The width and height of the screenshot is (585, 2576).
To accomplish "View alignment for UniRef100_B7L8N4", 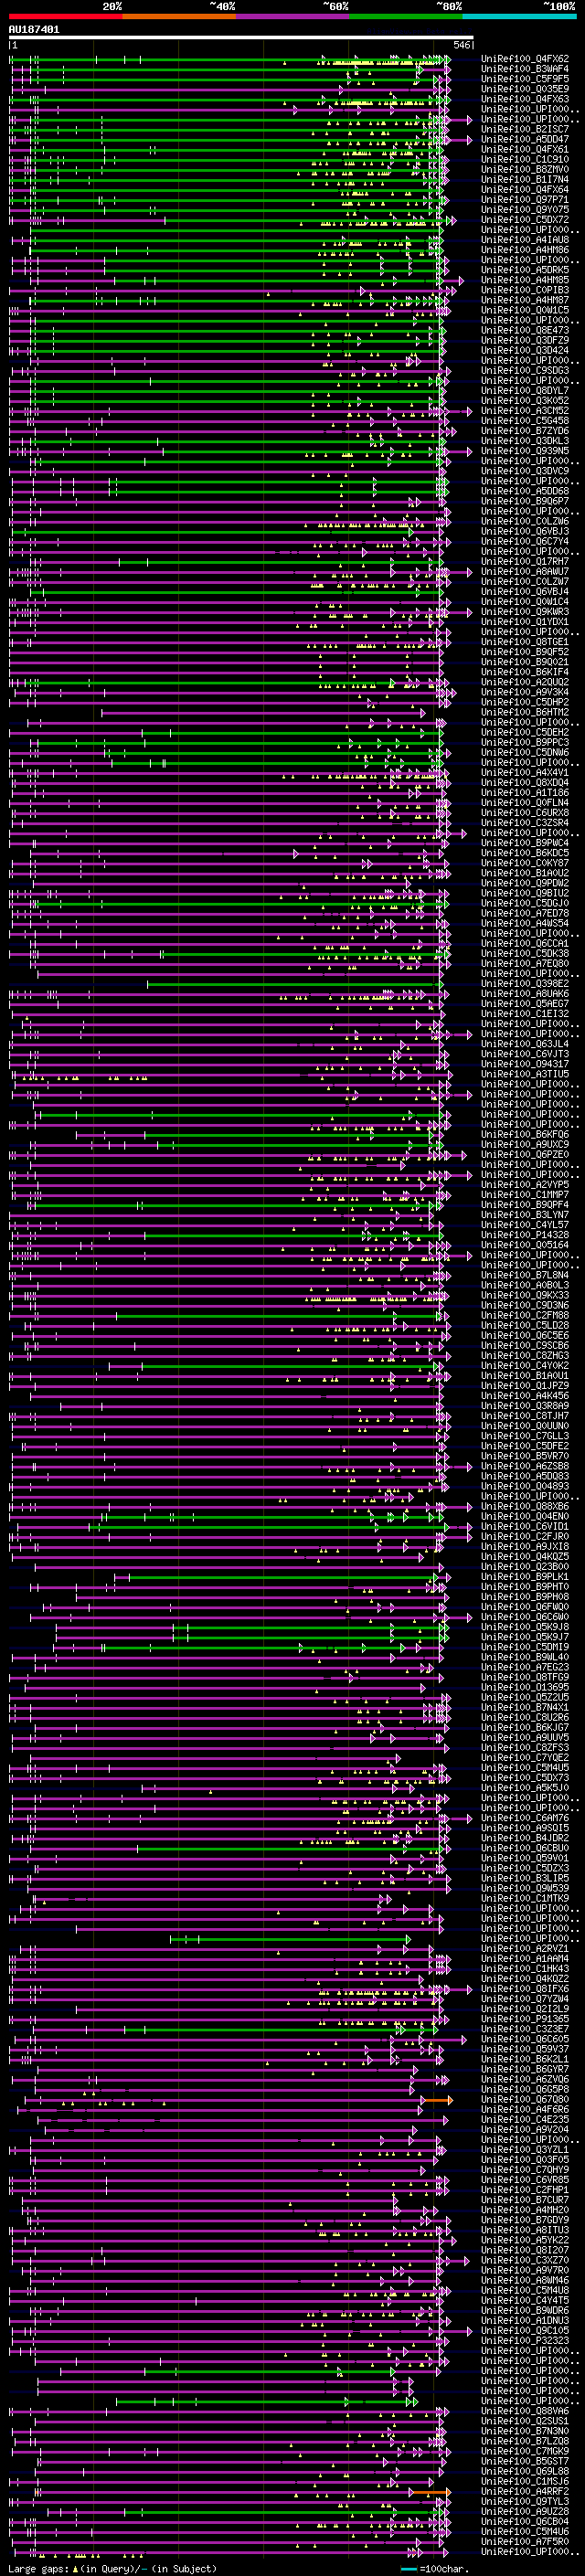I will (525, 1275).
